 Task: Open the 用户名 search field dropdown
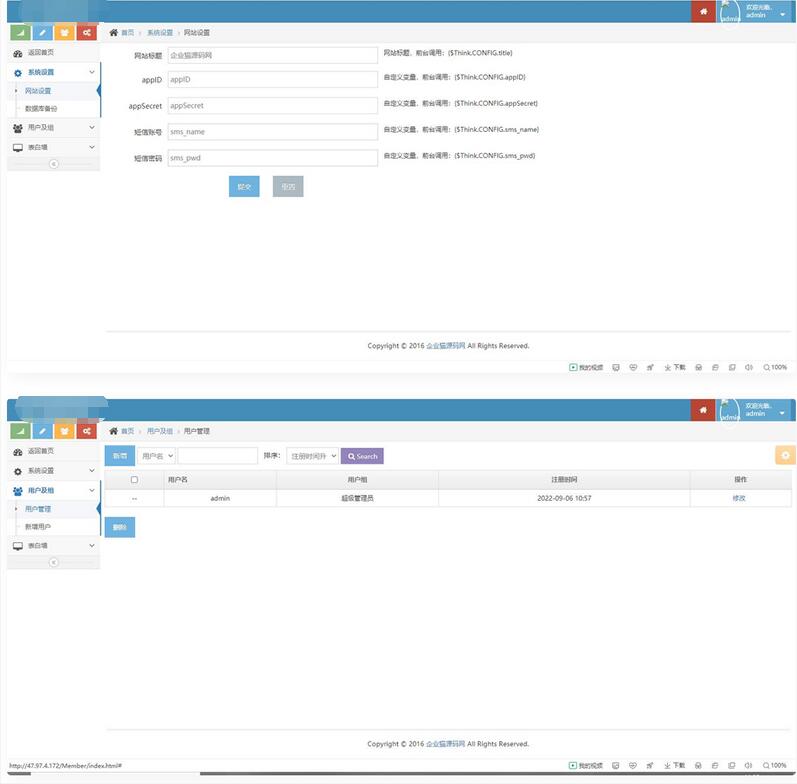pyautogui.click(x=156, y=456)
